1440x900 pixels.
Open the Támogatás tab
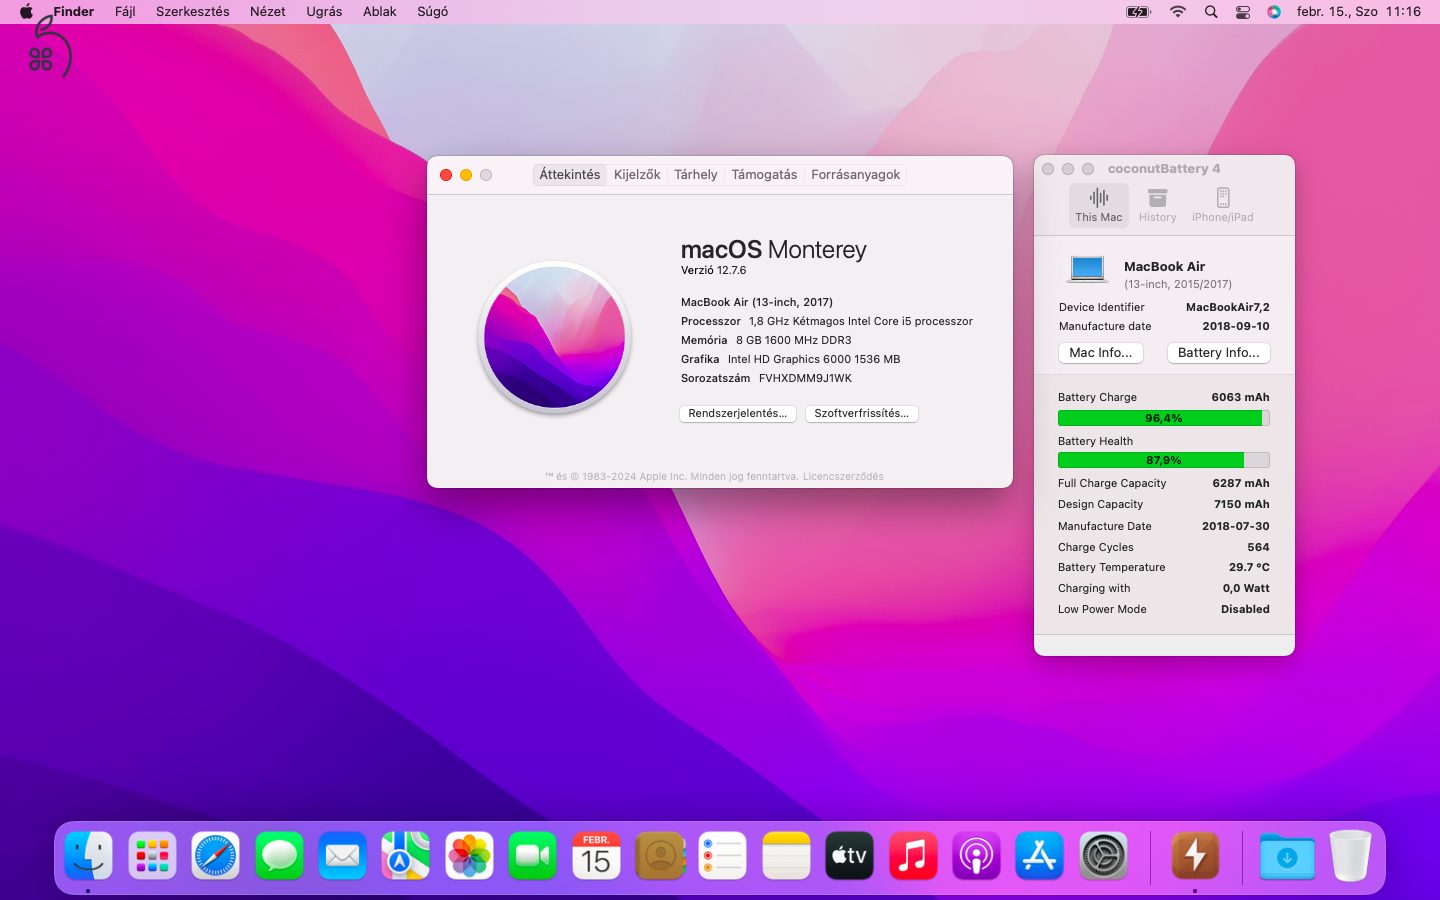click(764, 174)
